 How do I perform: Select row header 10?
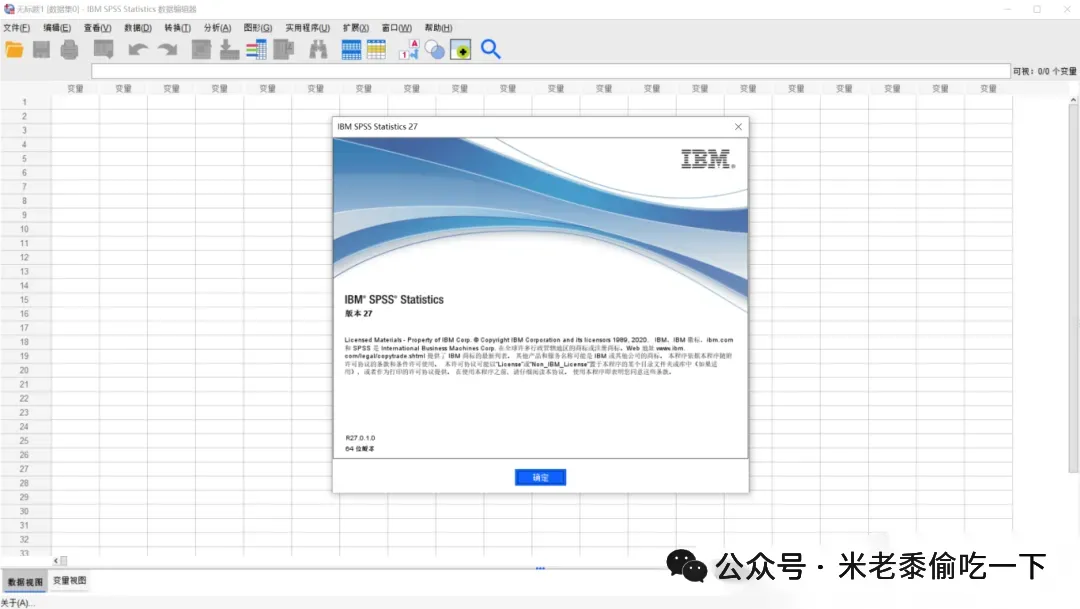click(25, 229)
